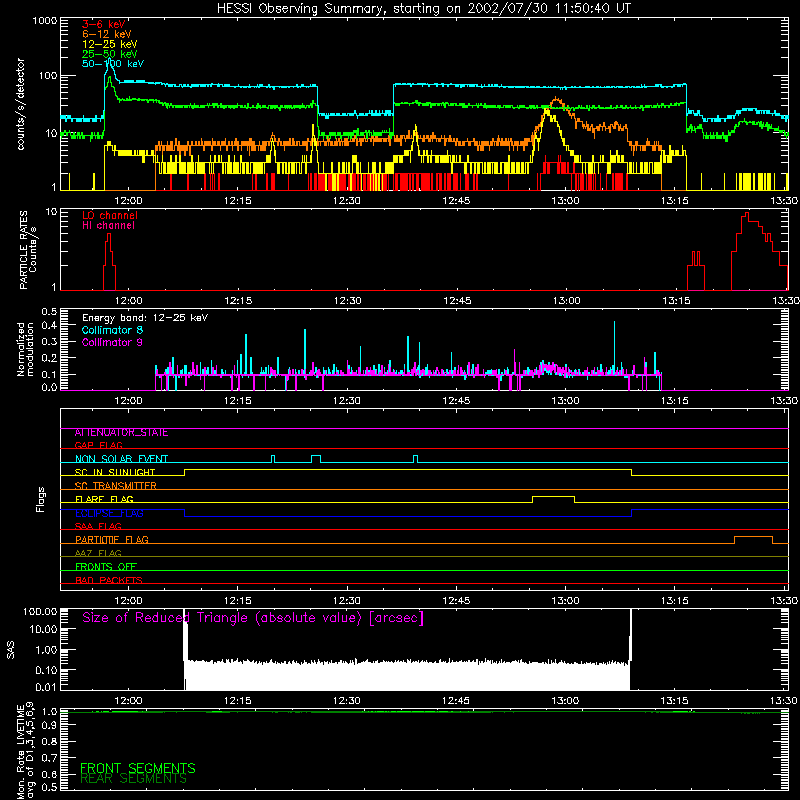Click the GAP_FLAG label
The width and height of the screenshot is (800, 800).
coord(98,446)
